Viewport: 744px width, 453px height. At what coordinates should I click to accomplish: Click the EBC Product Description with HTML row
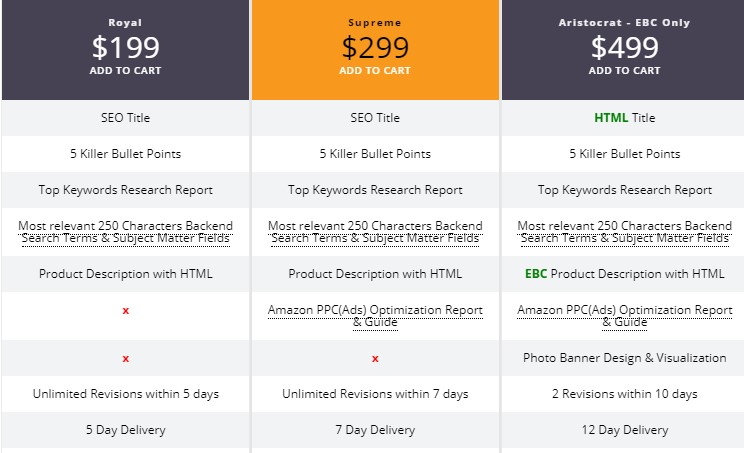click(x=624, y=274)
